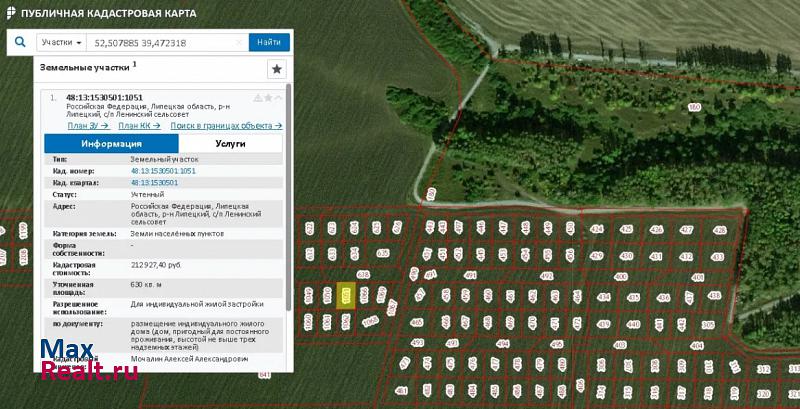
Task: Open cadastral quarter 48:13:1530501 link
Action: pos(154,183)
